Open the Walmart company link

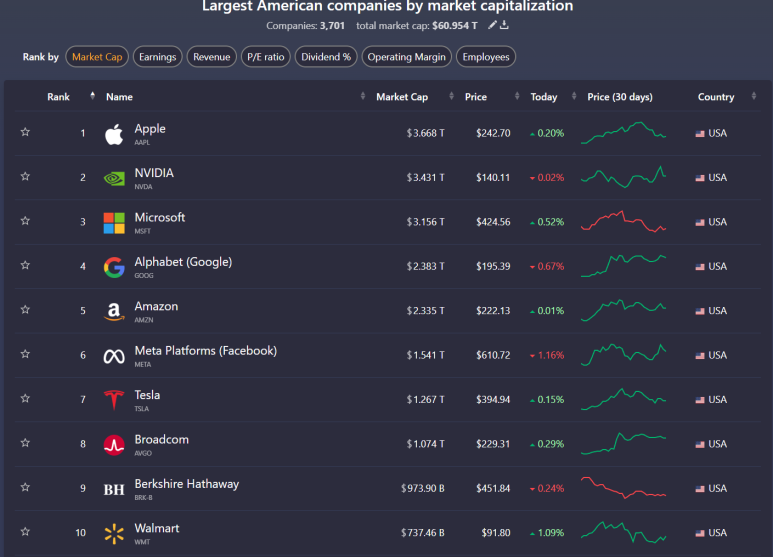(157, 528)
